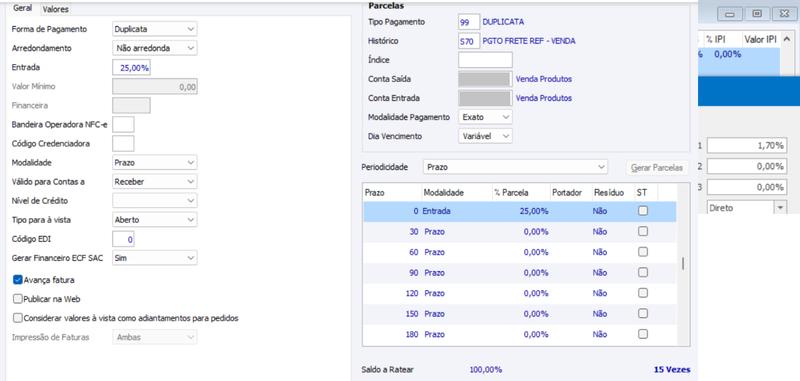Close the background window
Screen dimensions: 800x381
(x=784, y=14)
